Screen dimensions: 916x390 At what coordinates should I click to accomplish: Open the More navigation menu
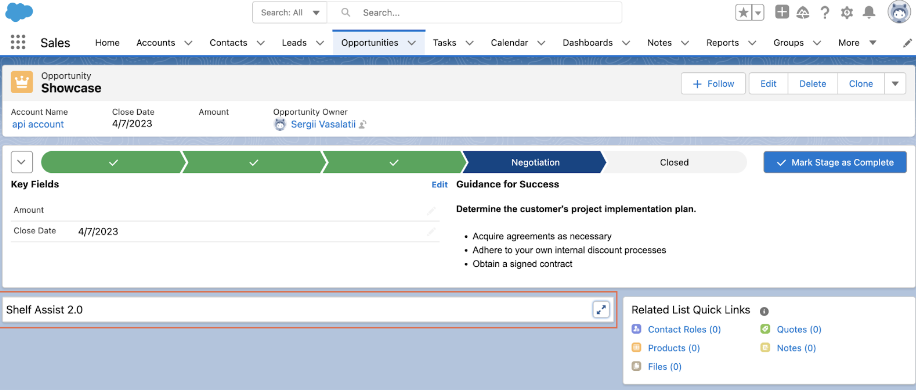point(857,43)
